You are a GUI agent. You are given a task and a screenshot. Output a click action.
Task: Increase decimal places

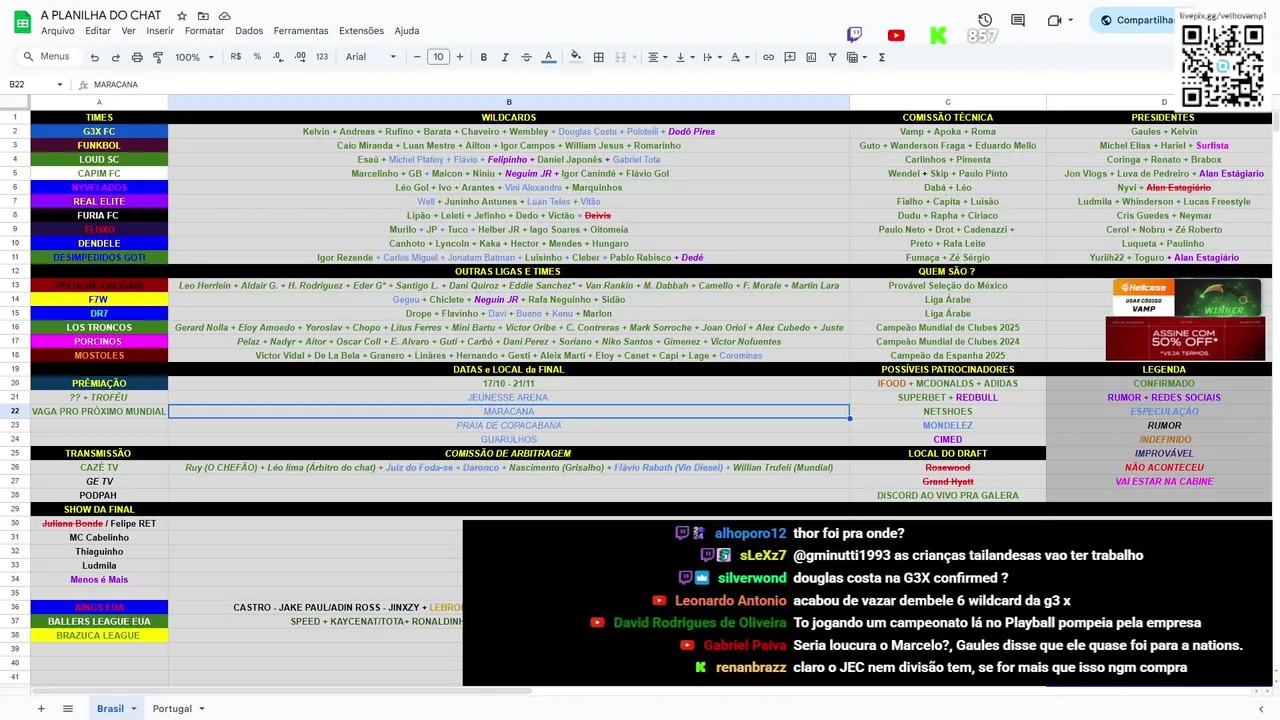pos(300,57)
